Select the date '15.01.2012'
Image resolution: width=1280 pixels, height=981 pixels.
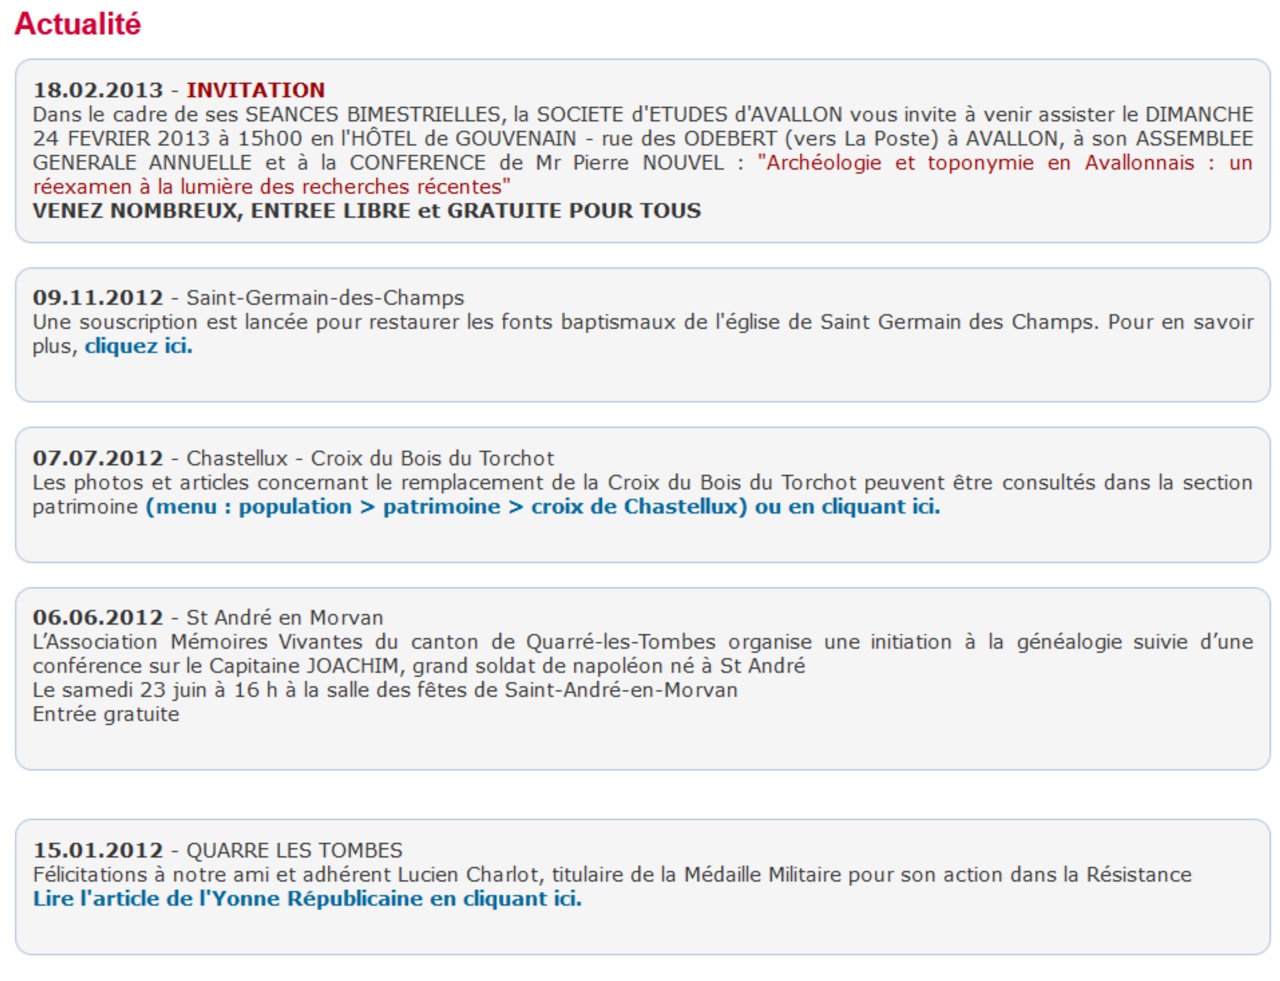pyautogui.click(x=98, y=850)
